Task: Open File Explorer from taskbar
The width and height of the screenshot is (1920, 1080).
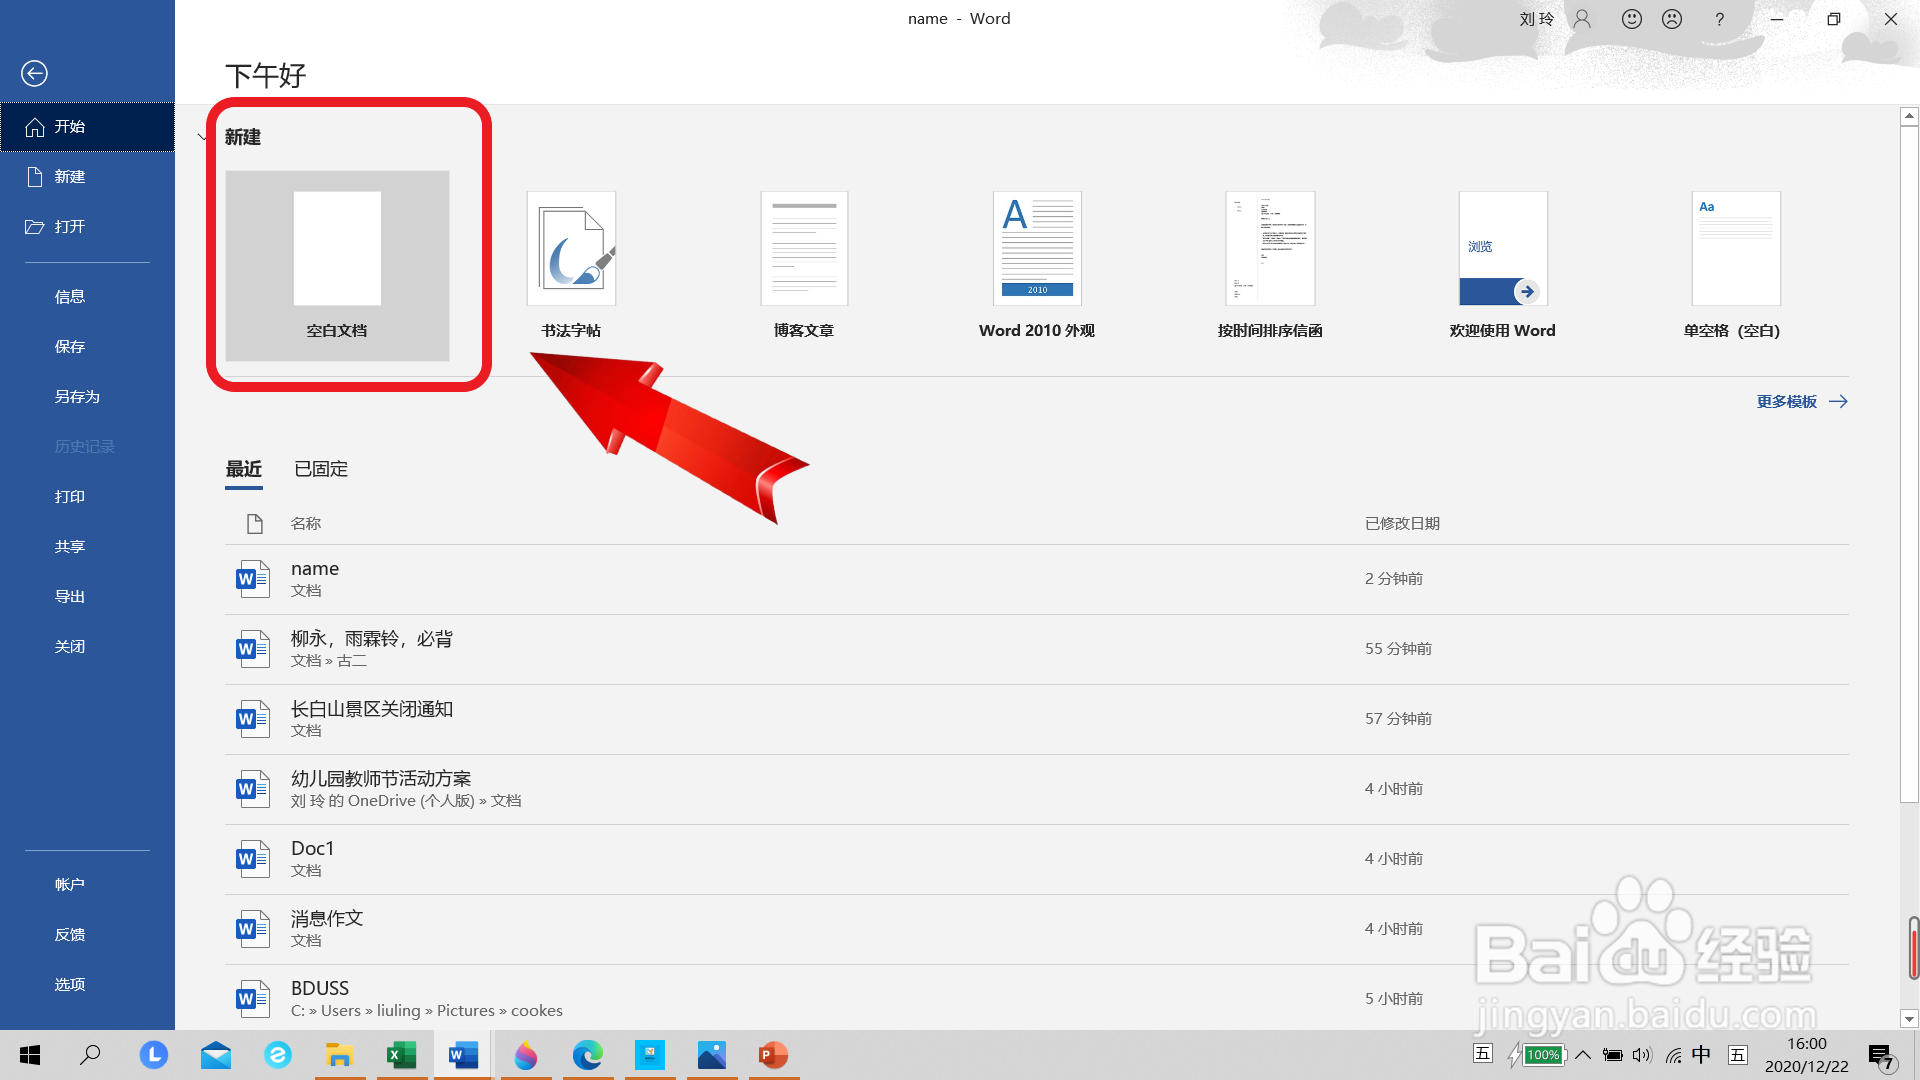Action: [340, 1055]
